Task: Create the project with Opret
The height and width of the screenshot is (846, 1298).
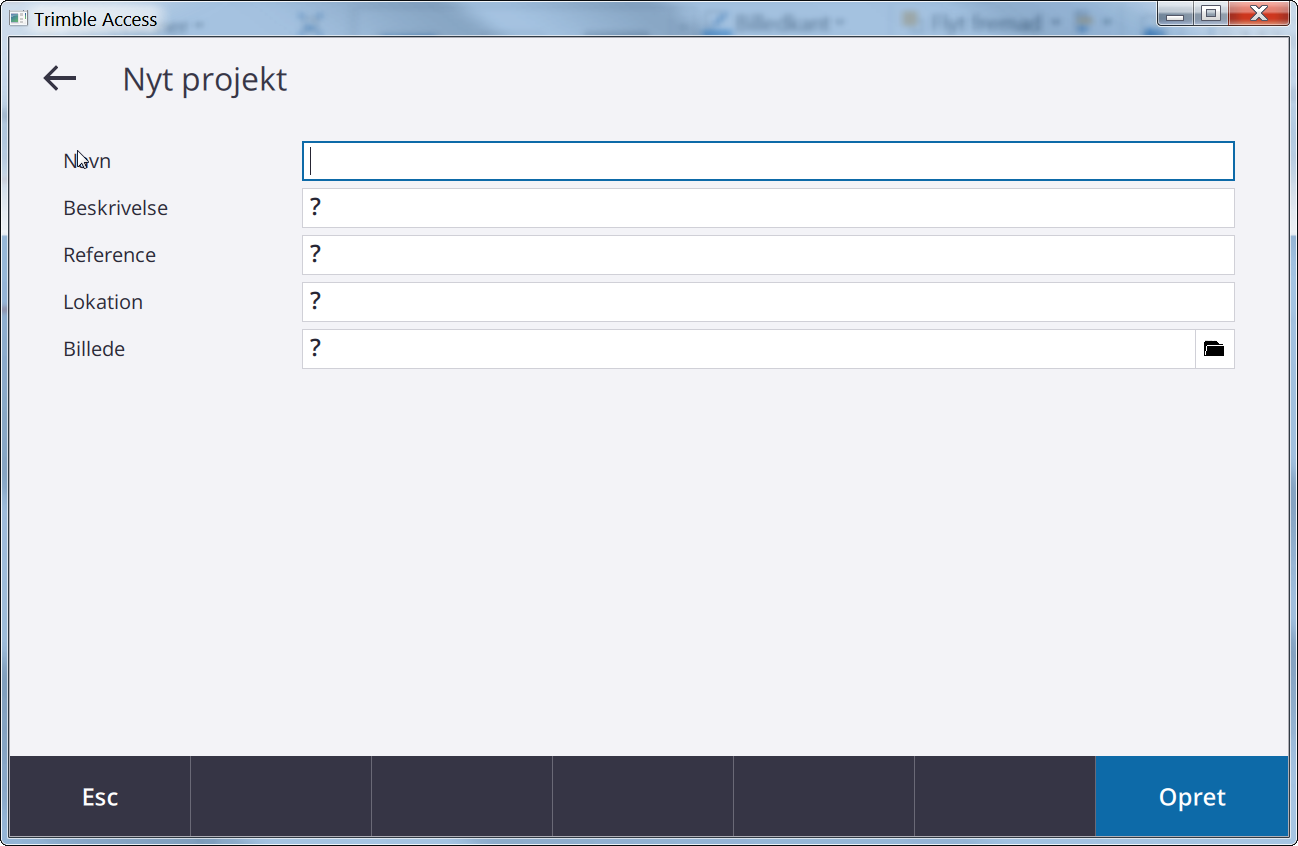Action: [x=1192, y=796]
